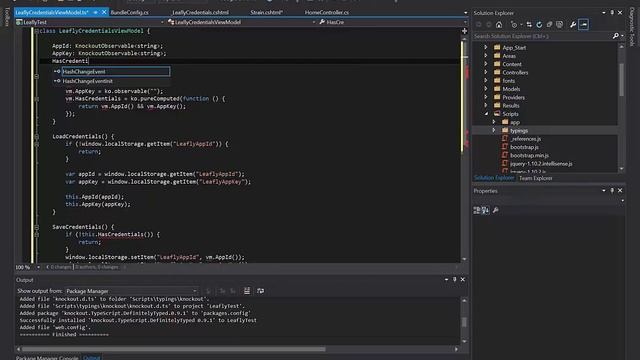The height and width of the screenshot is (360, 640).
Task: Collapse the LoadCredentials method outline
Action: (x=37, y=137)
